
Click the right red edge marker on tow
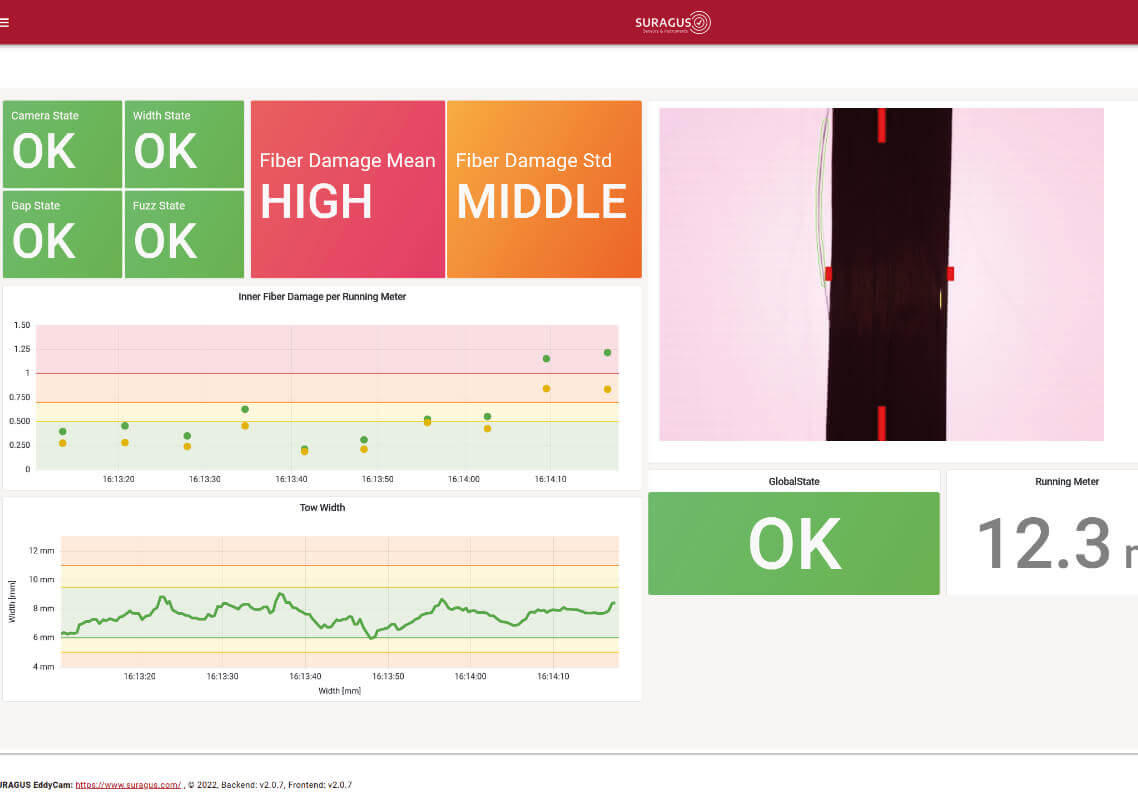point(950,274)
